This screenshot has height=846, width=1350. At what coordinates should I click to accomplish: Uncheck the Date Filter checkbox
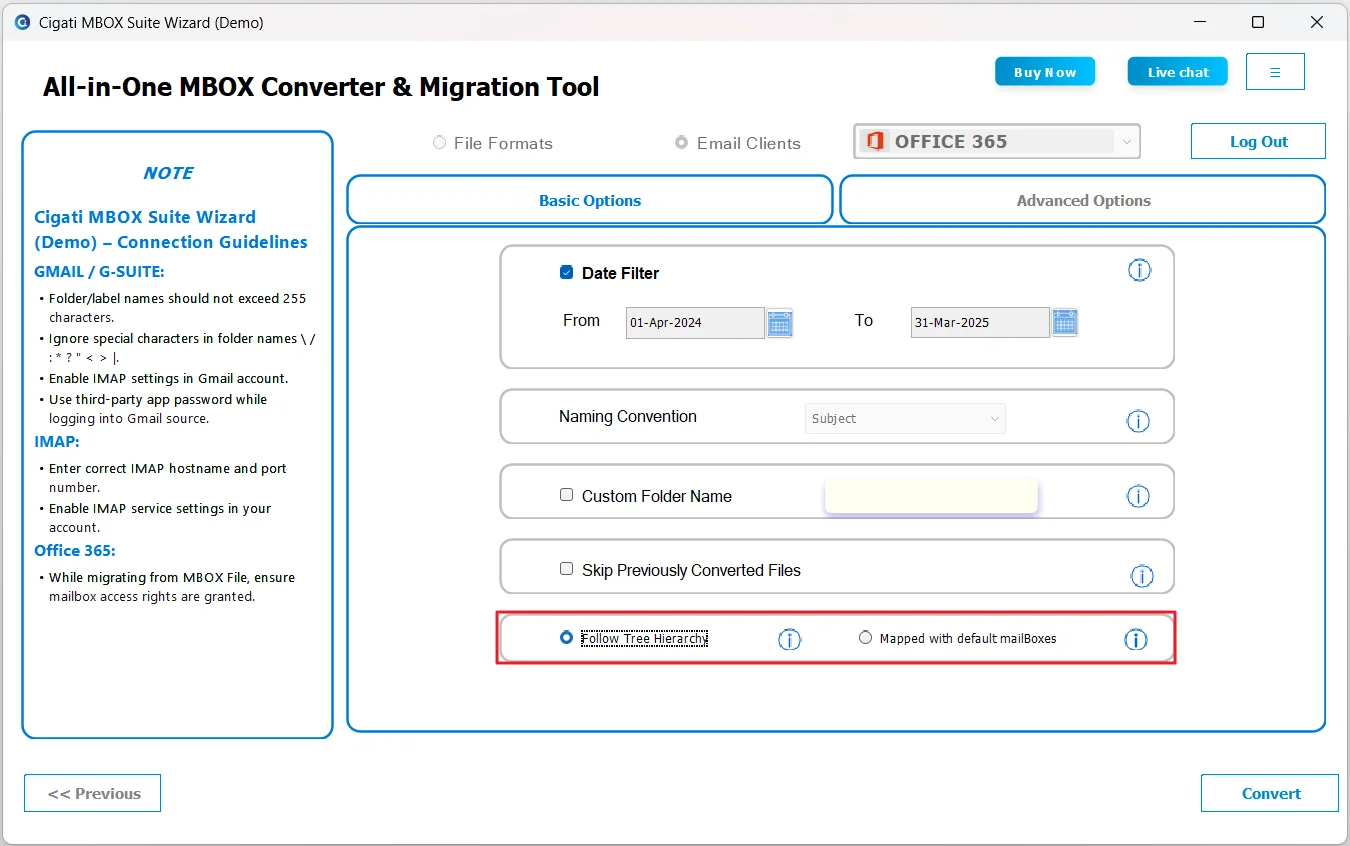click(567, 272)
